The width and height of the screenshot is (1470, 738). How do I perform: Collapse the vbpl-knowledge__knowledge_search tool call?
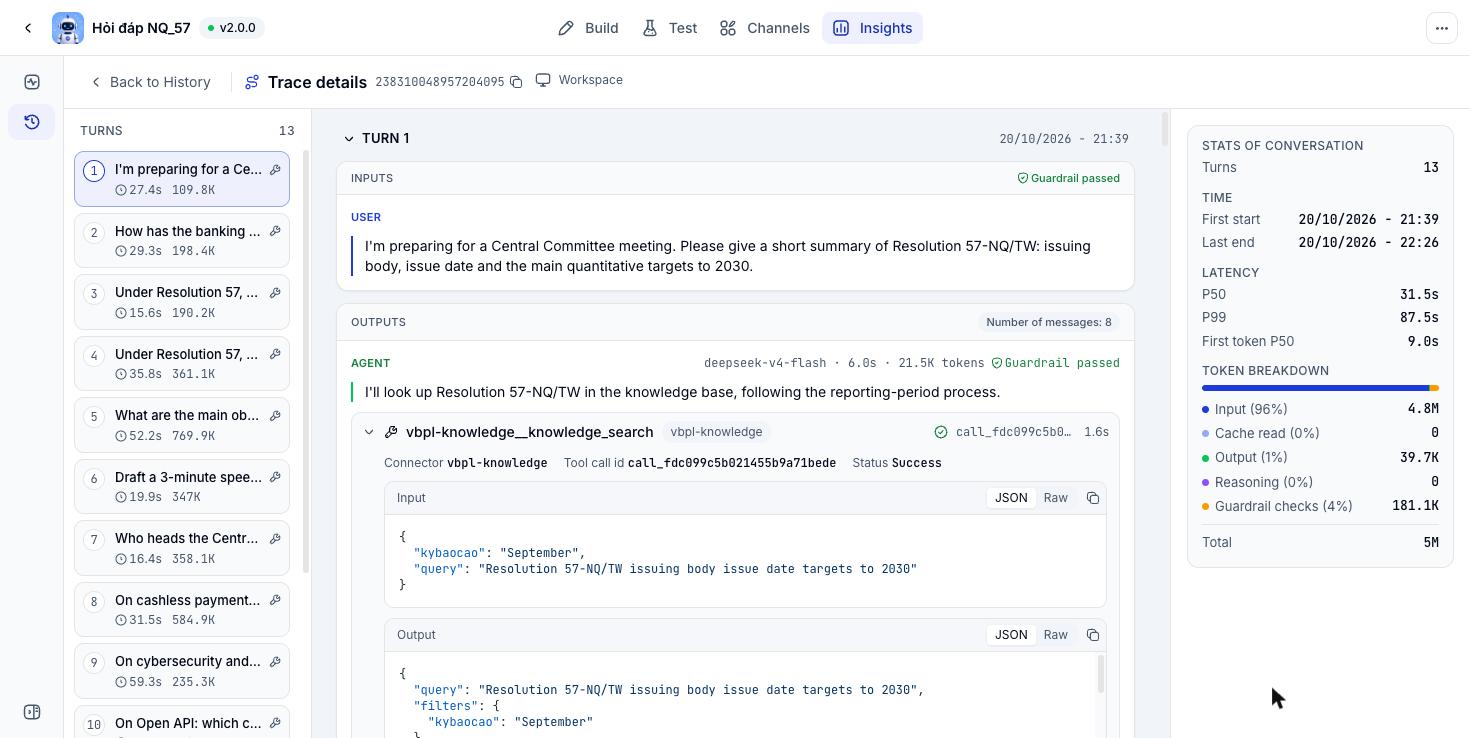pyautogui.click(x=369, y=432)
